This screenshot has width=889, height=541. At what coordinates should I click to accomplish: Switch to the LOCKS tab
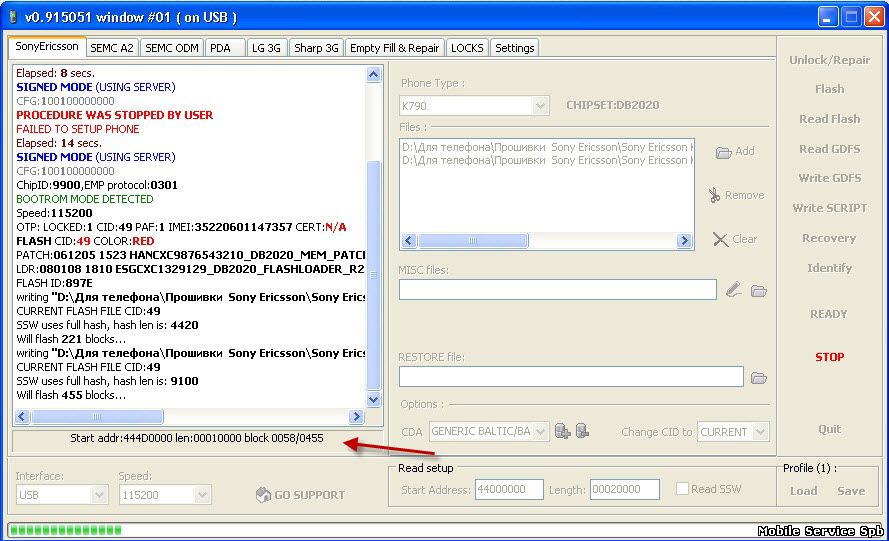click(x=467, y=48)
